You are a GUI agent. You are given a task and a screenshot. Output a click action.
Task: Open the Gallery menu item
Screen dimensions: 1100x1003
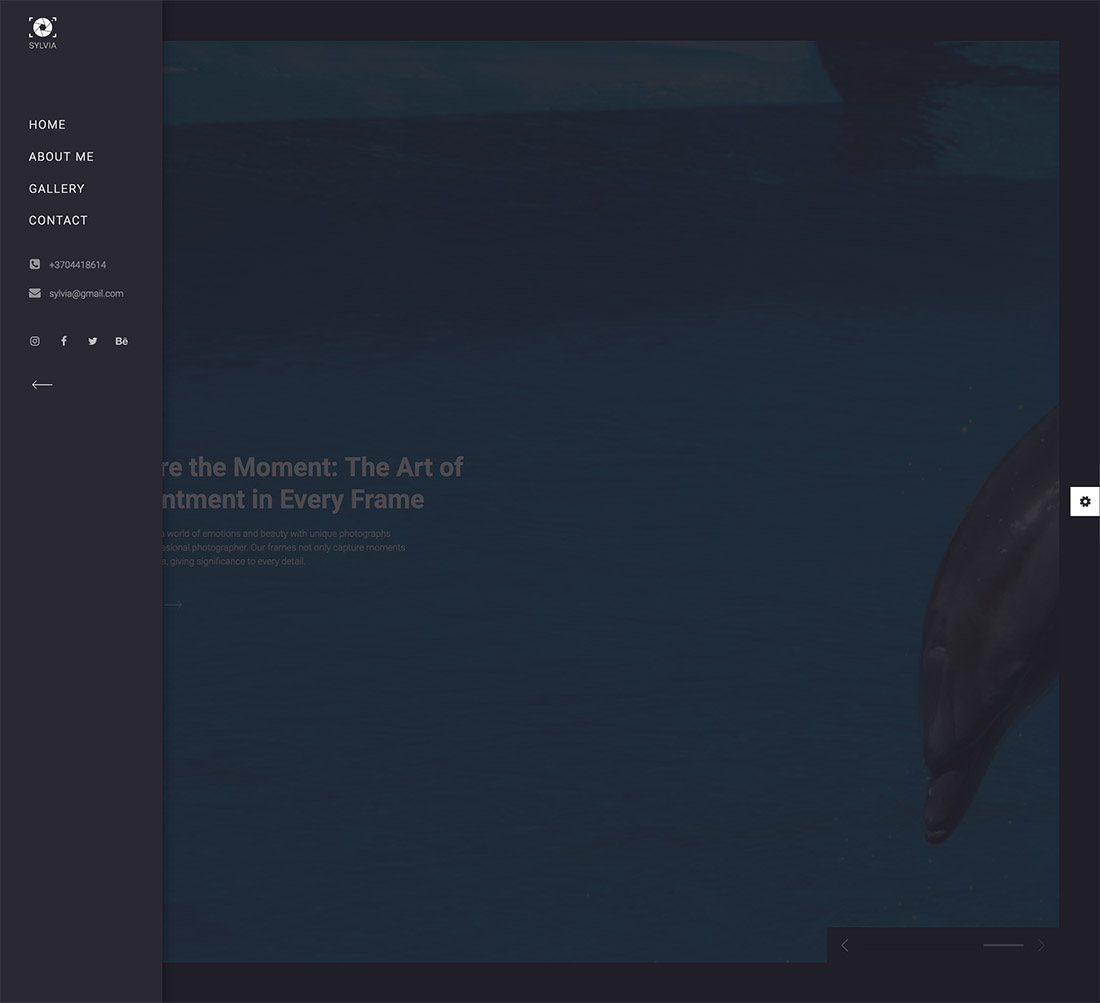pos(56,189)
